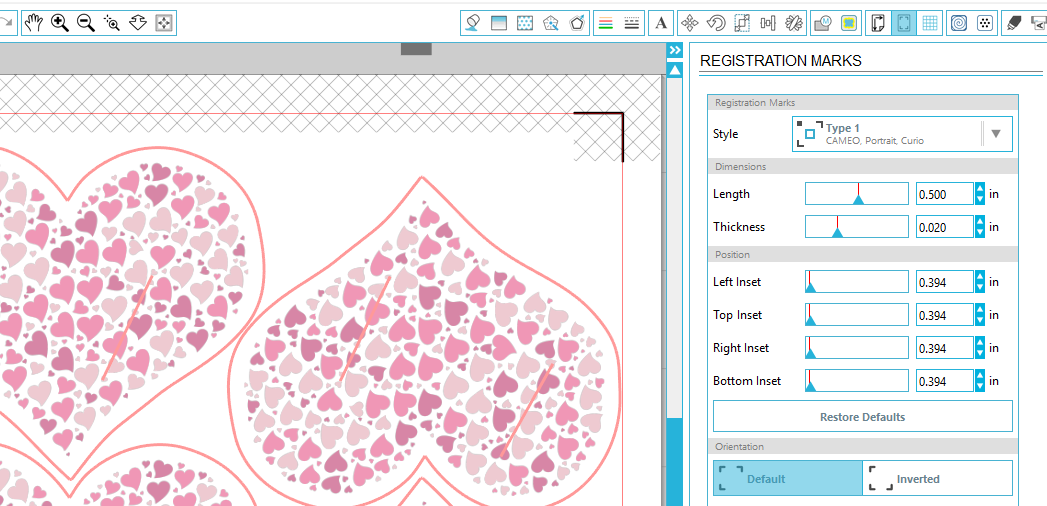Click the Left Inset value field

pyautogui.click(x=944, y=282)
